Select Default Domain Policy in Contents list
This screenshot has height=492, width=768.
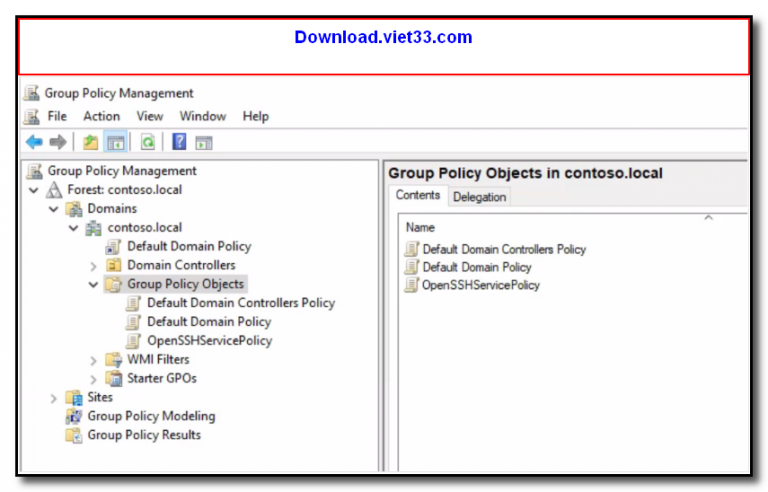476,267
